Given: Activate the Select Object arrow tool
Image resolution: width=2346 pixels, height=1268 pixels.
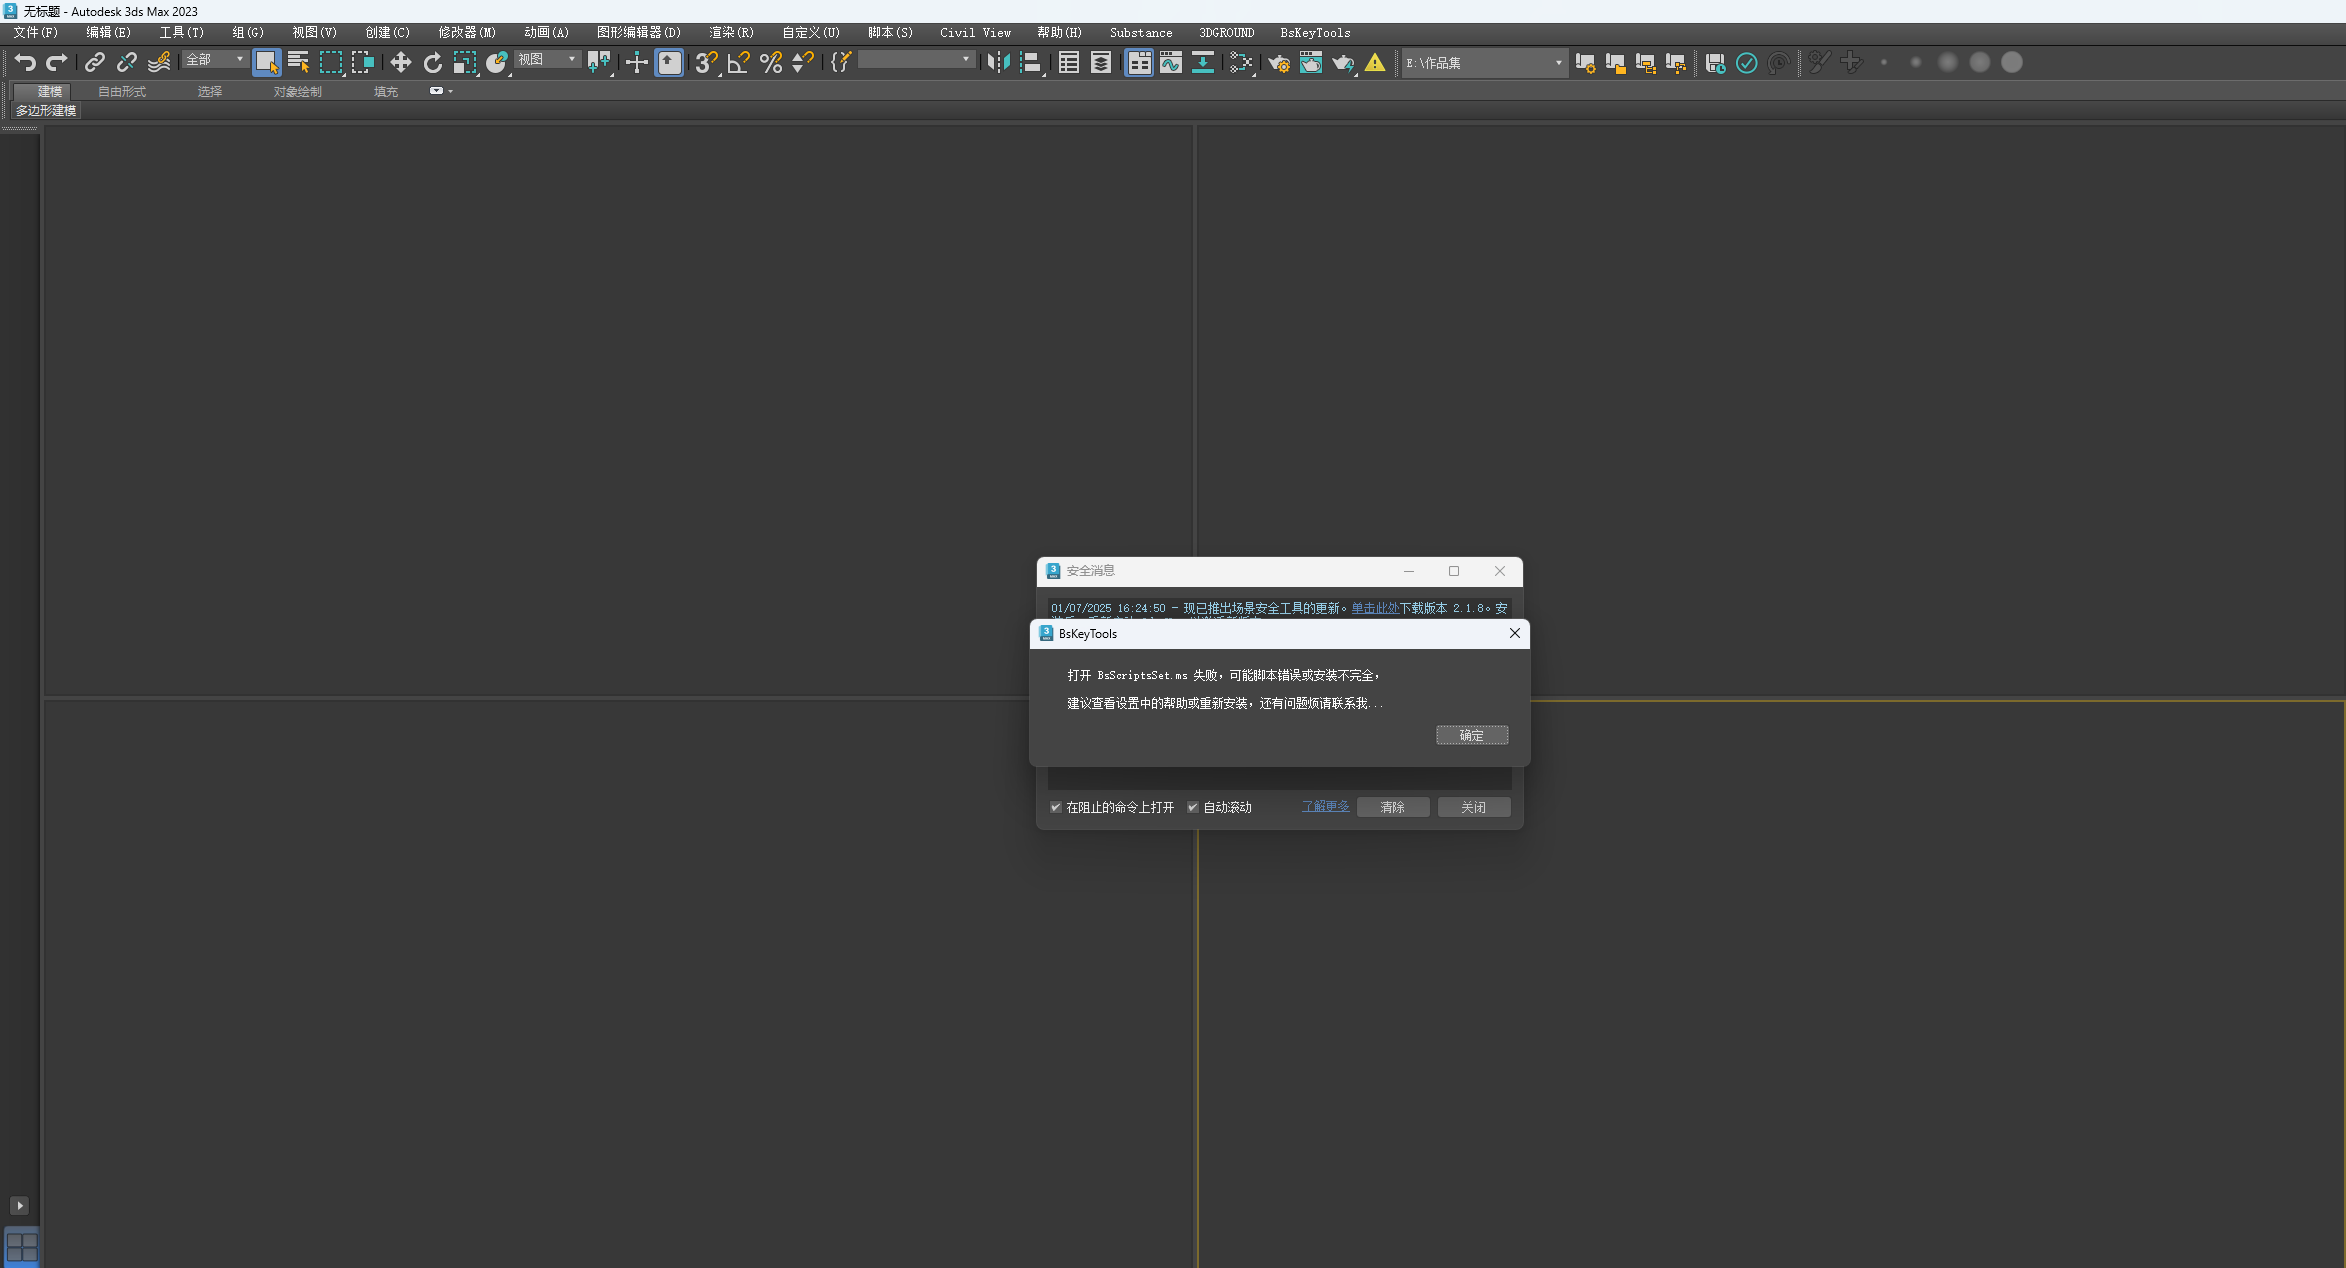Looking at the screenshot, I should pos(266,63).
